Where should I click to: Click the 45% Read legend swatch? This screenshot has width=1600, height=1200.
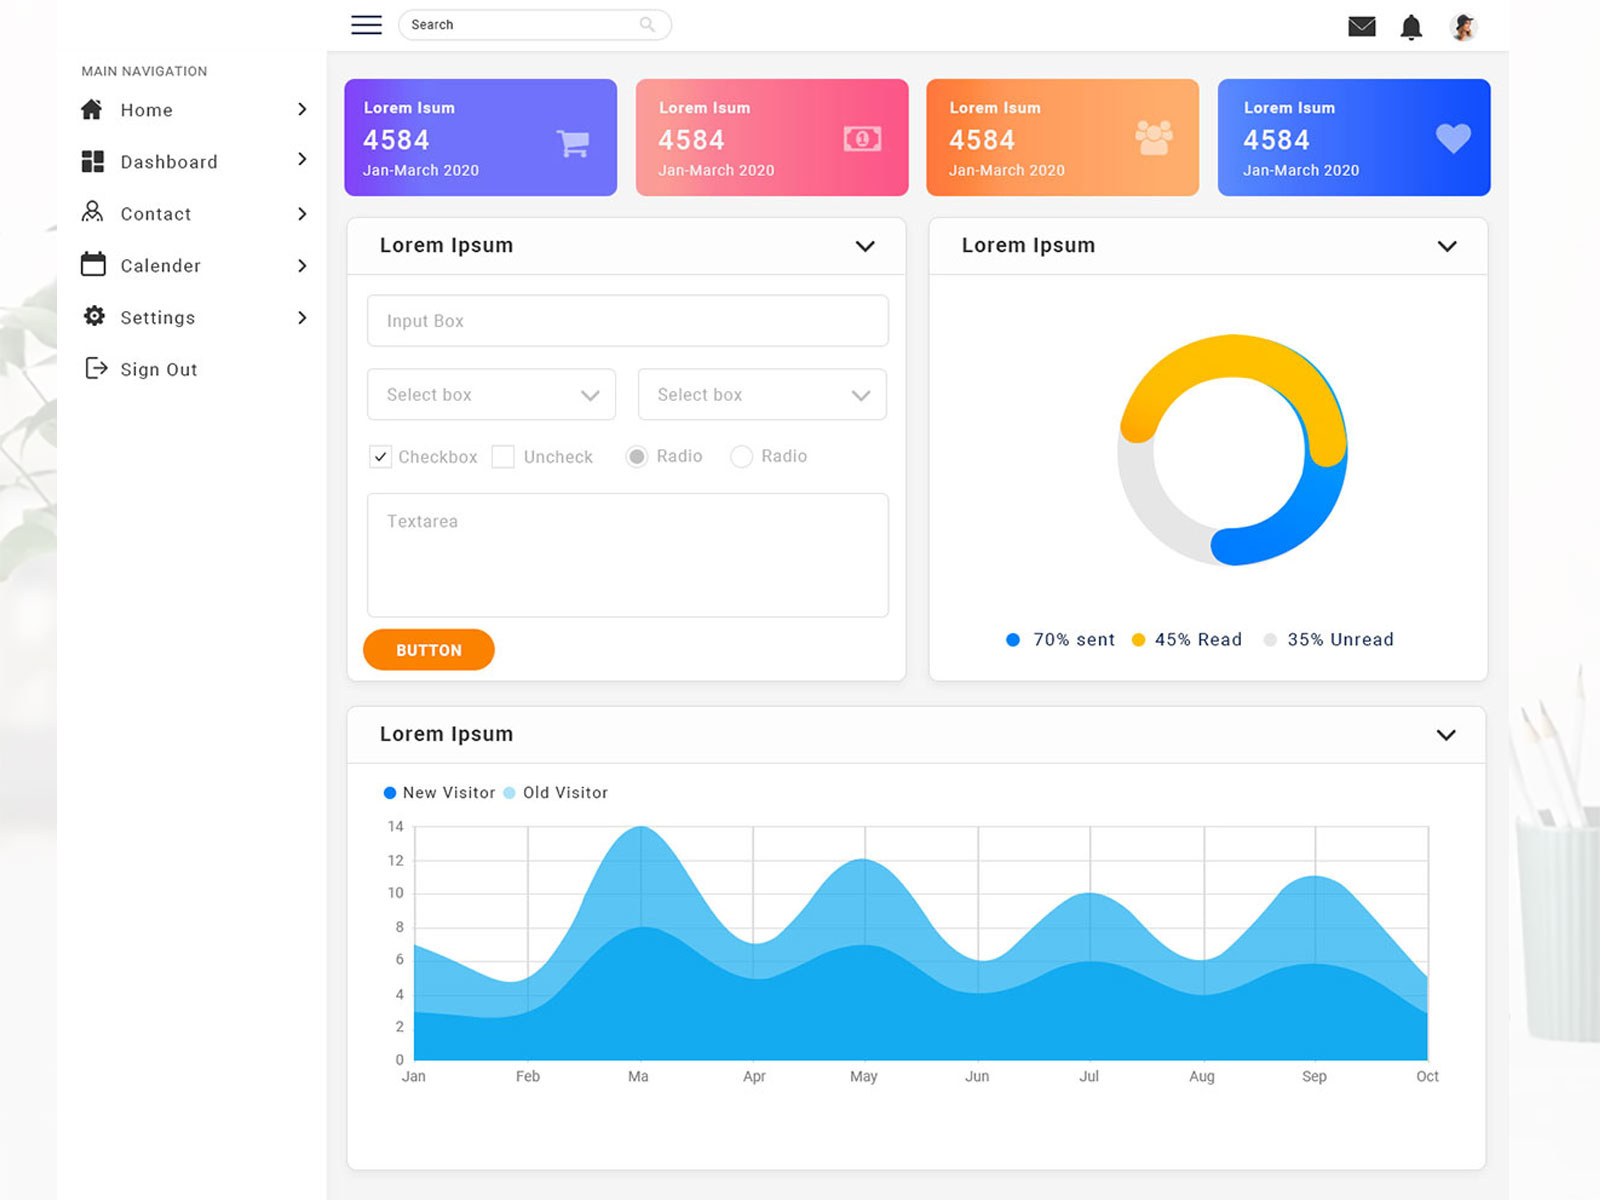pos(1137,639)
